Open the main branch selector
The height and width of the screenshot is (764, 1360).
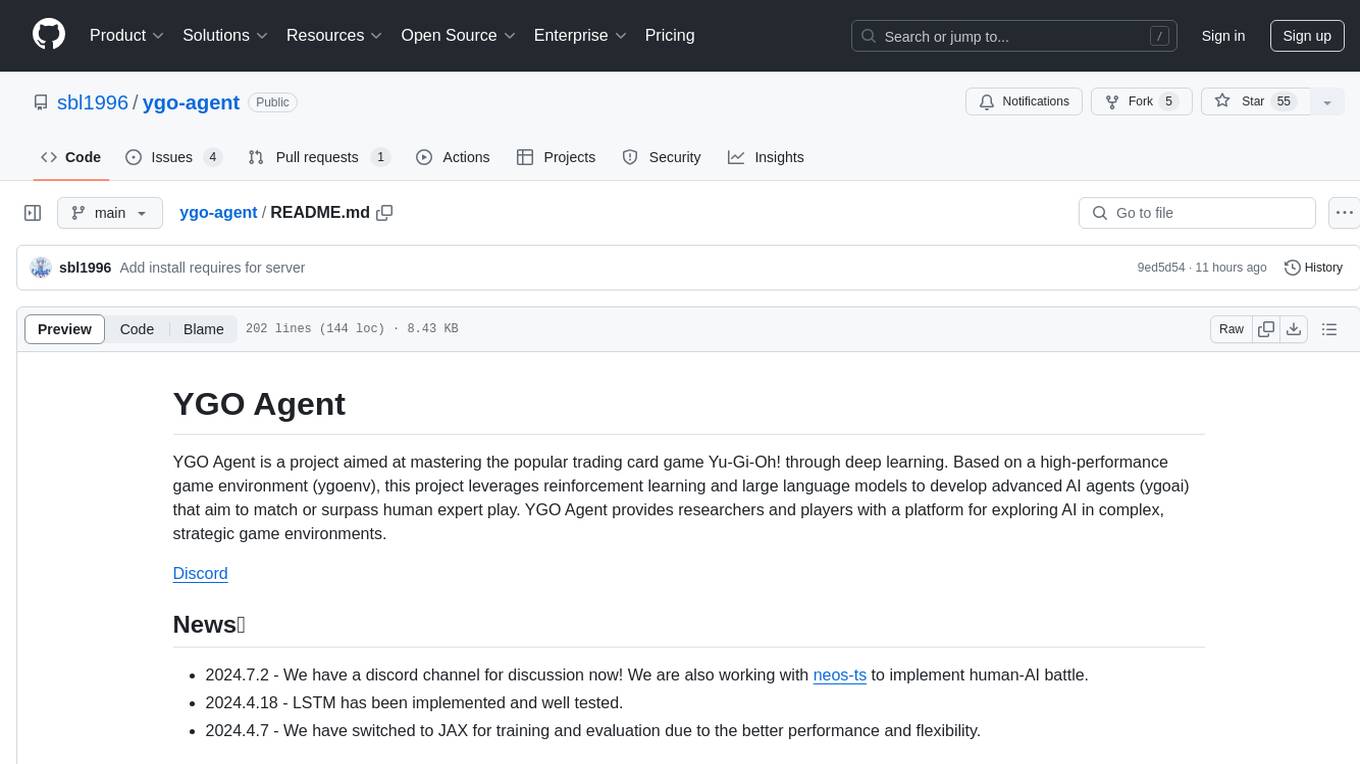[109, 213]
